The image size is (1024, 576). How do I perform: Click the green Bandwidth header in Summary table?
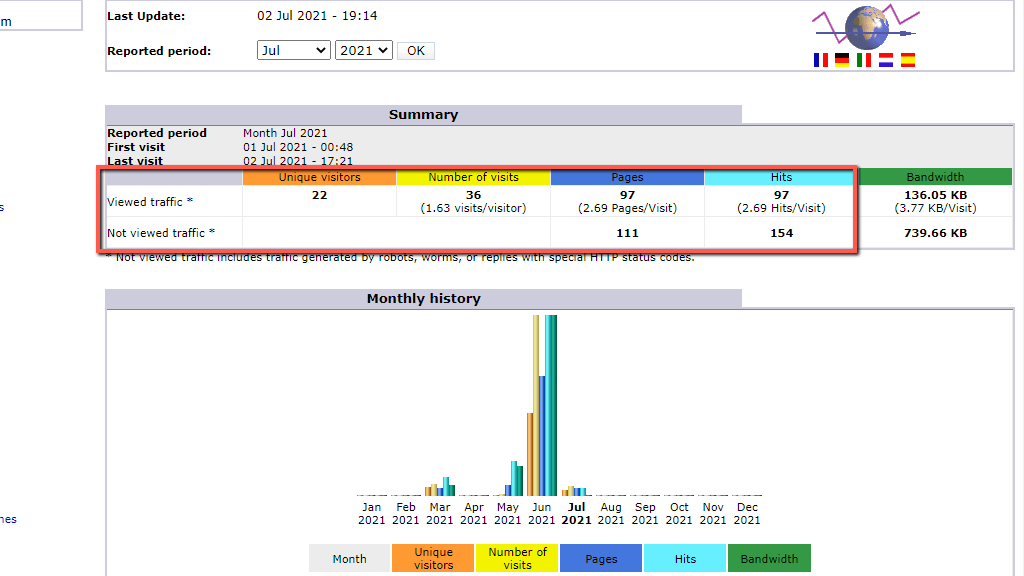coord(935,177)
